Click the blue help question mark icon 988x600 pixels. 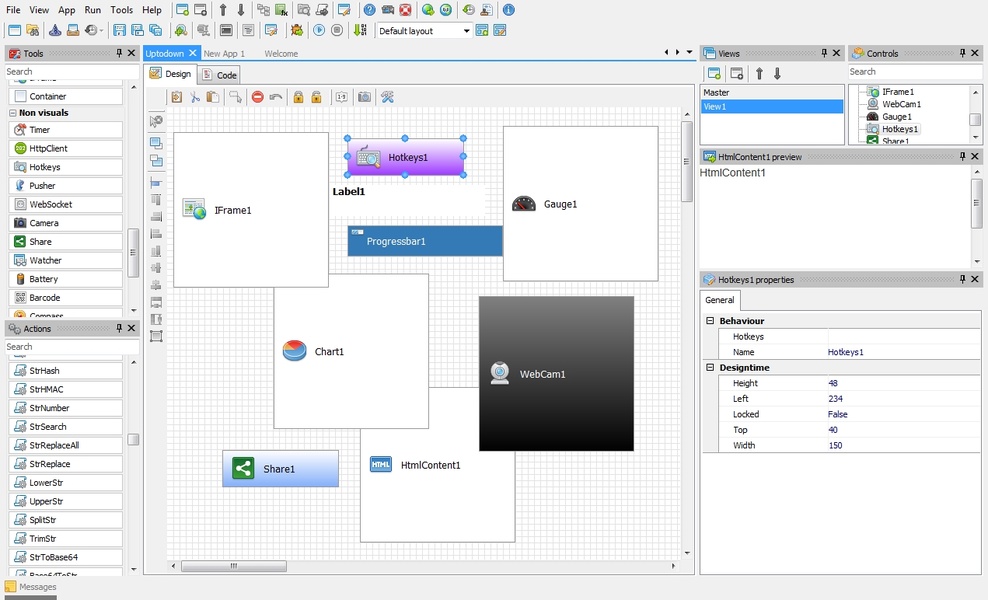369,10
